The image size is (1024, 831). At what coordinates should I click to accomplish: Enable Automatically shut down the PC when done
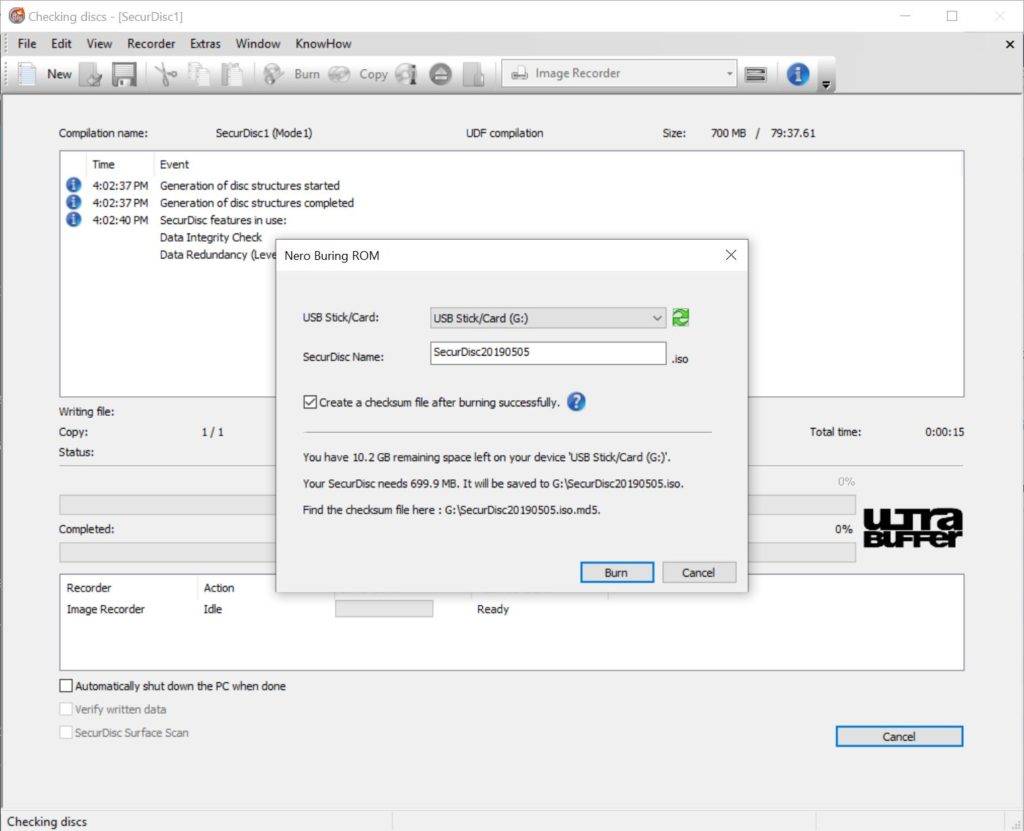pyautogui.click(x=66, y=686)
